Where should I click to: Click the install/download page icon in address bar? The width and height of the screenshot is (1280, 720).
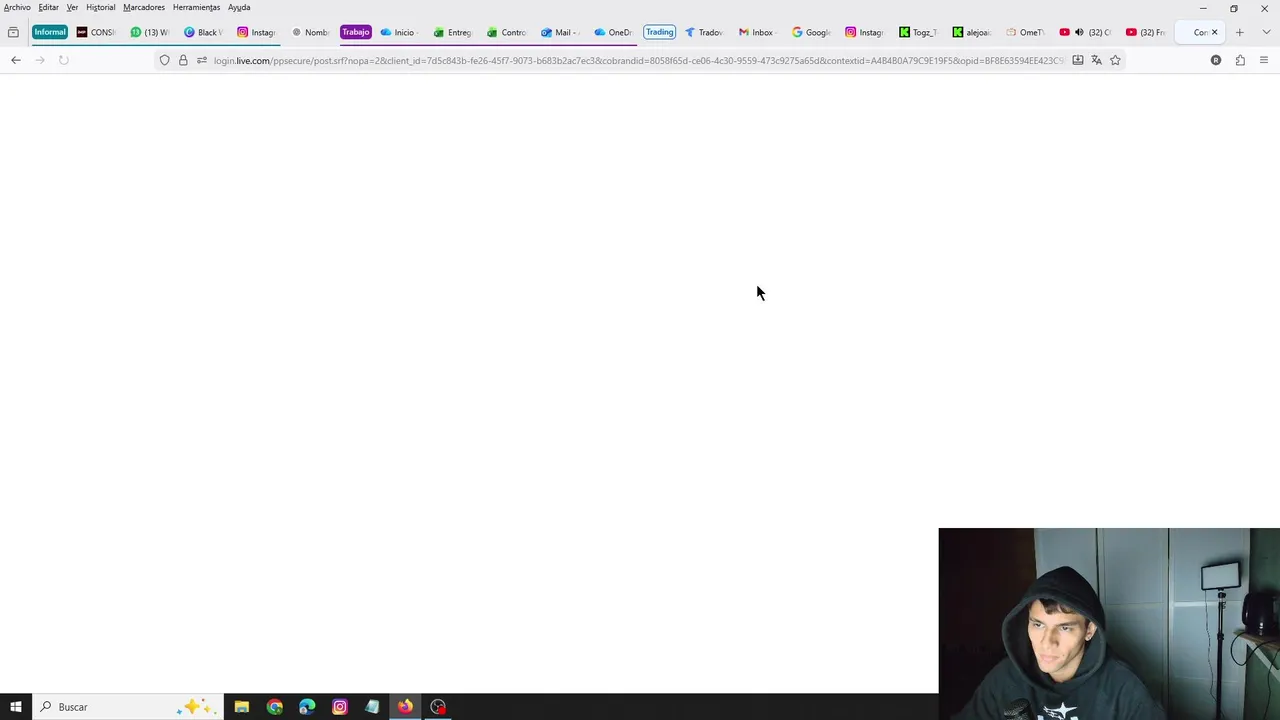1078,60
